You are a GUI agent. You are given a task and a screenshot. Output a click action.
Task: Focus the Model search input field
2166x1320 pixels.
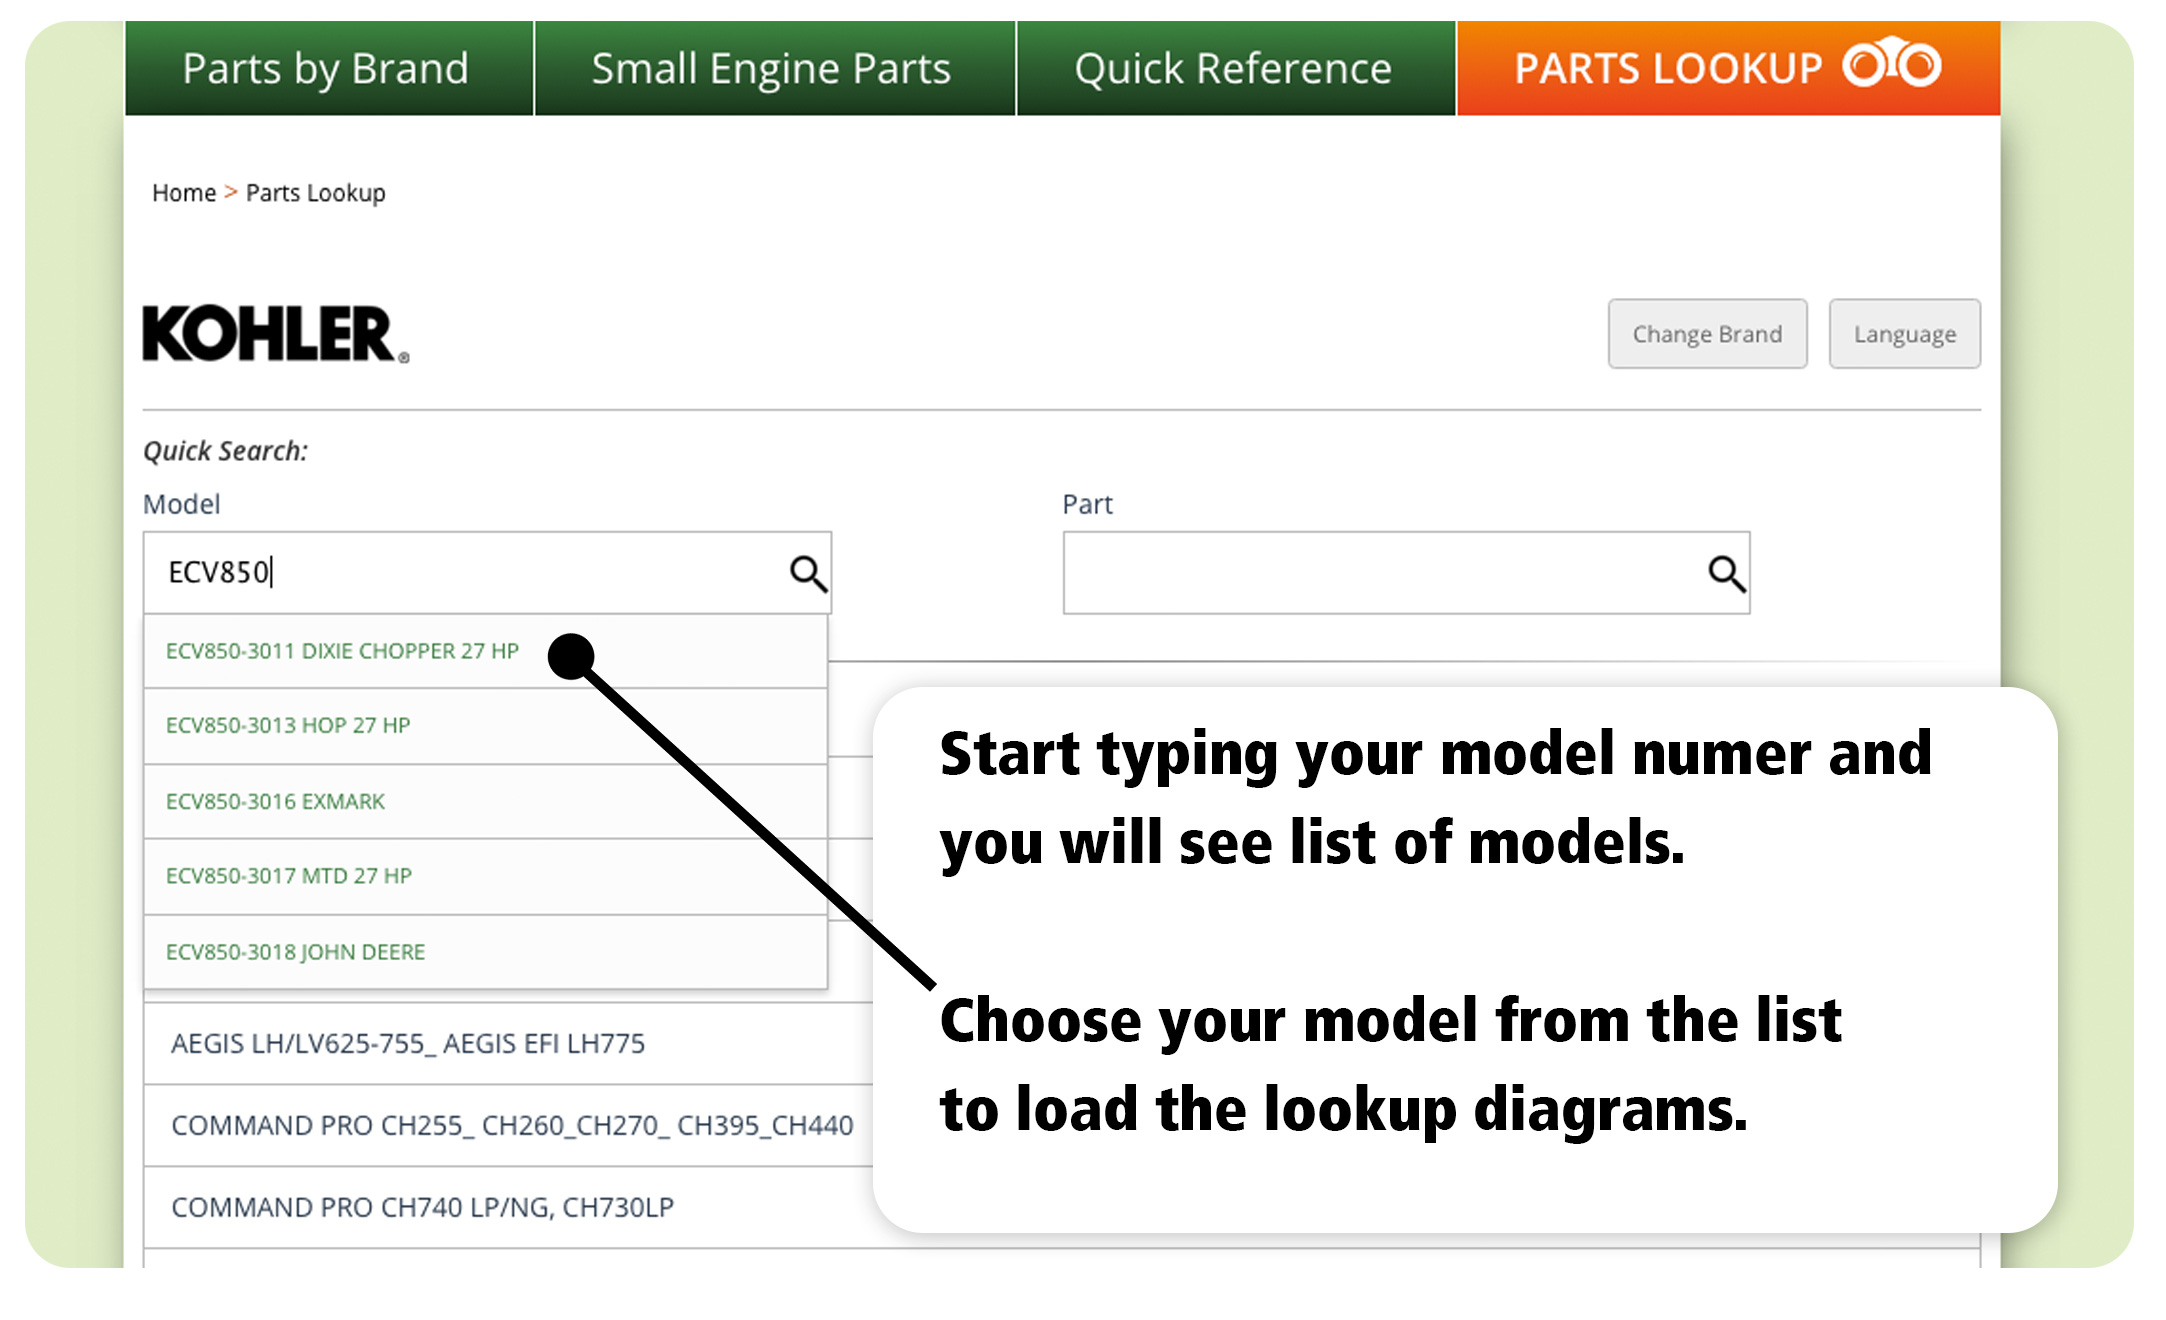point(487,573)
